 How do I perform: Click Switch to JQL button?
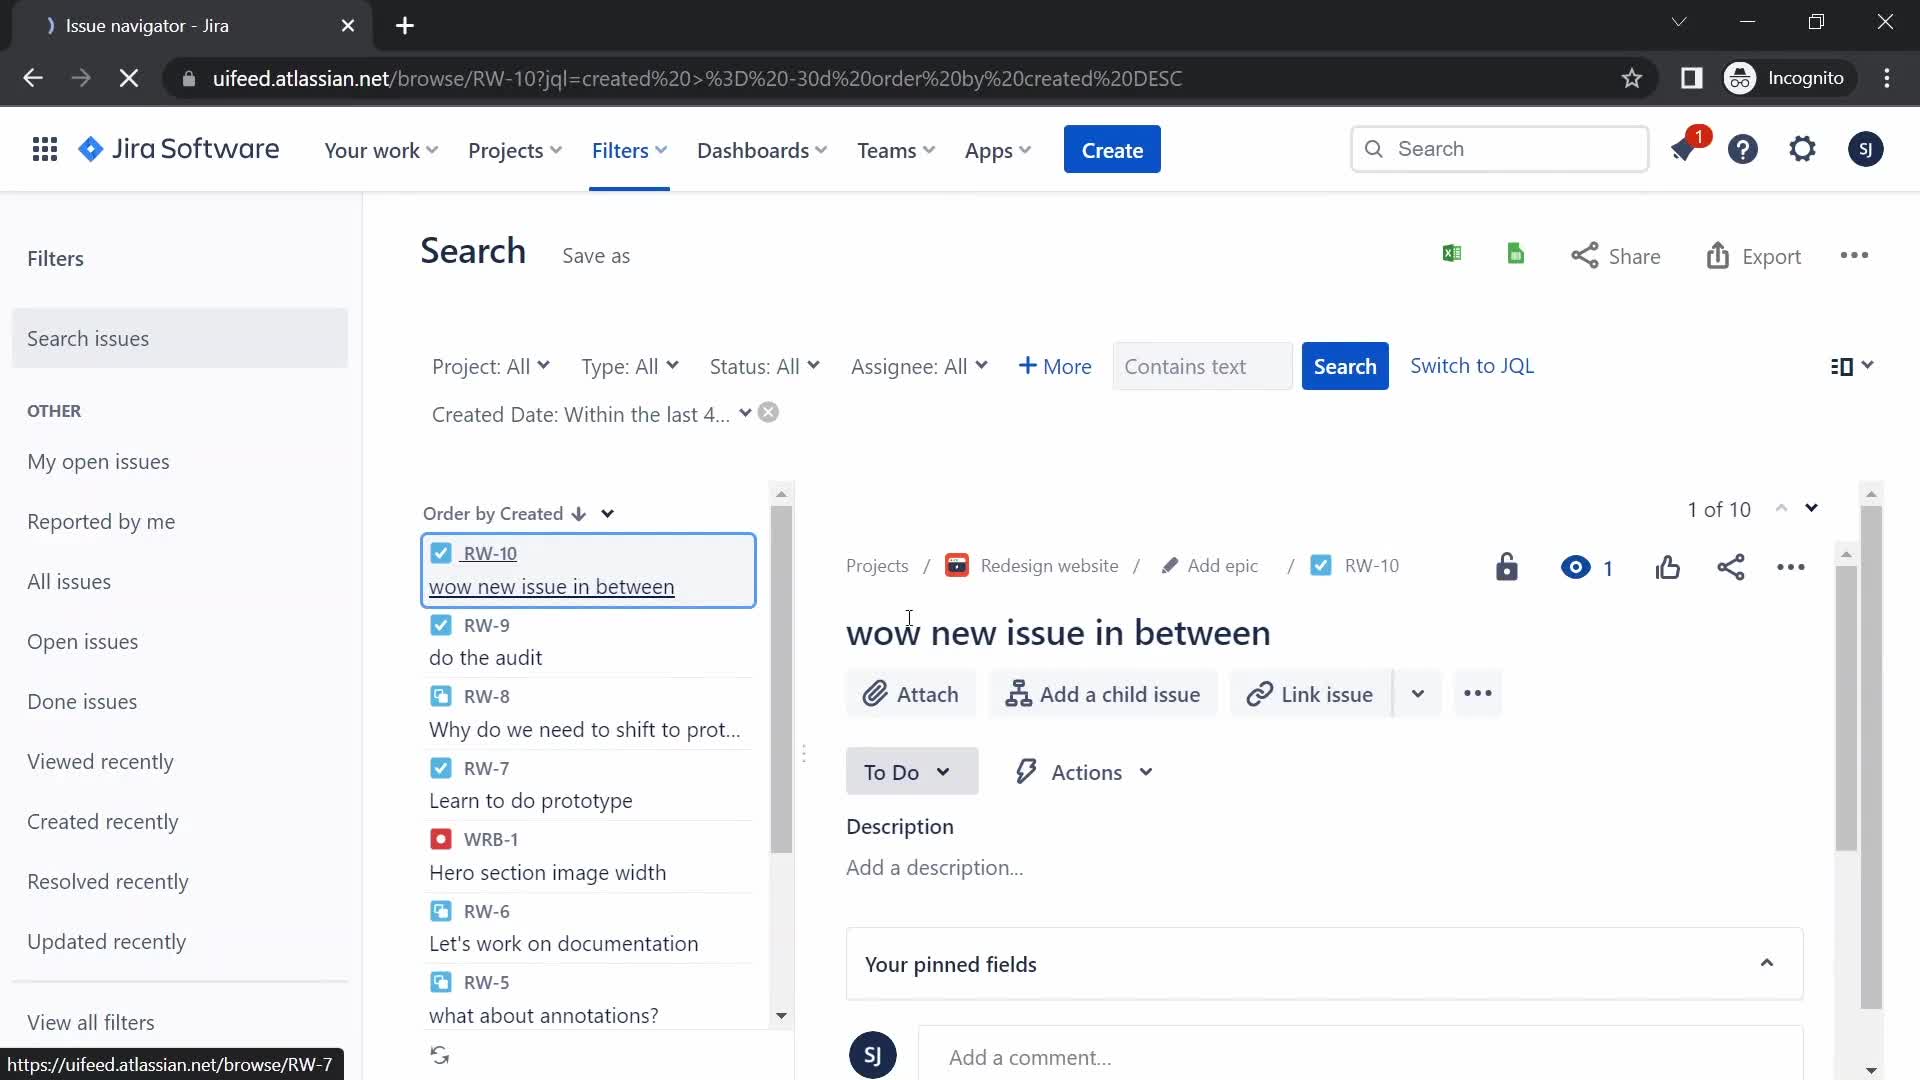point(1472,365)
